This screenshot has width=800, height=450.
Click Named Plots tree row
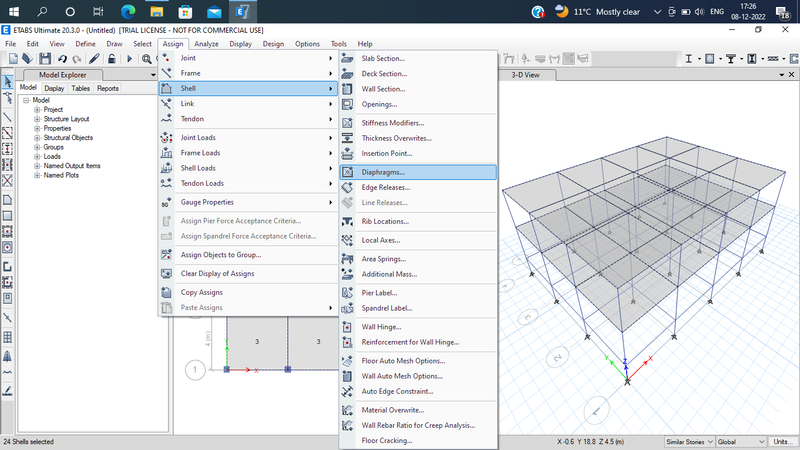click(61, 175)
